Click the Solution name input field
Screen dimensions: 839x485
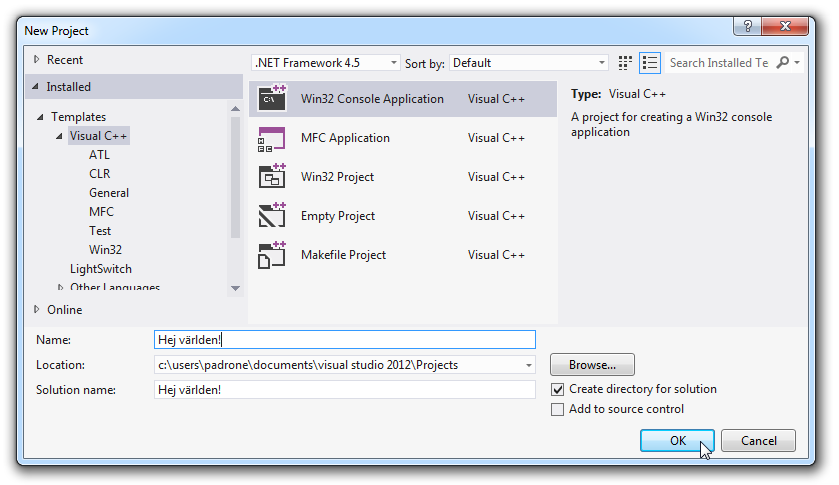(345, 390)
